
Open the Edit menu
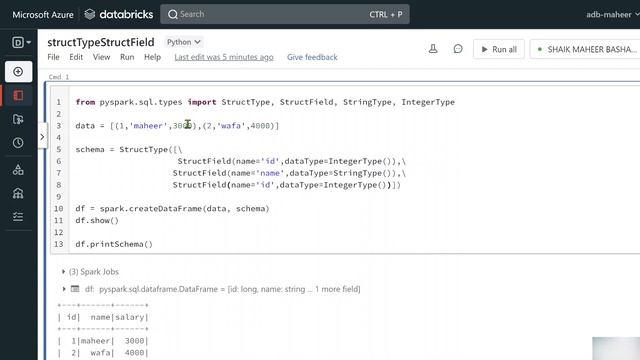tap(76, 57)
